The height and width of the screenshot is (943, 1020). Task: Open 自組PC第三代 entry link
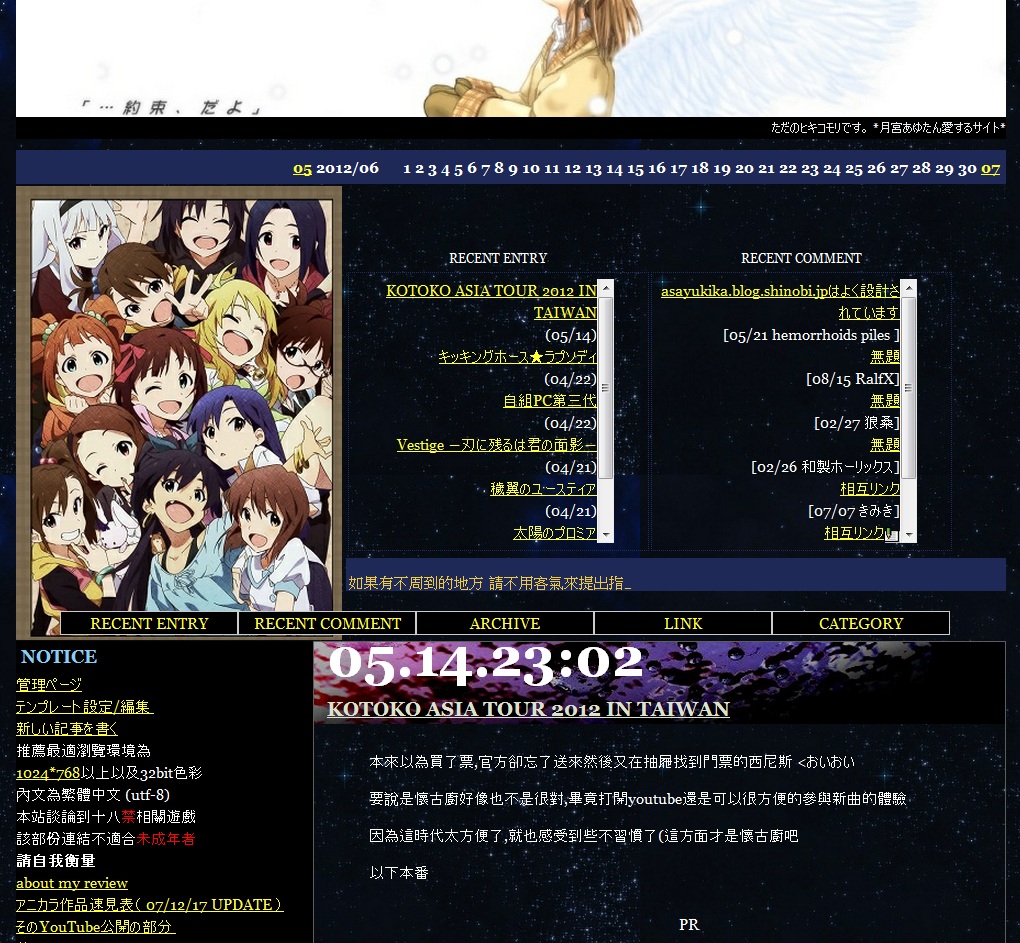point(550,401)
